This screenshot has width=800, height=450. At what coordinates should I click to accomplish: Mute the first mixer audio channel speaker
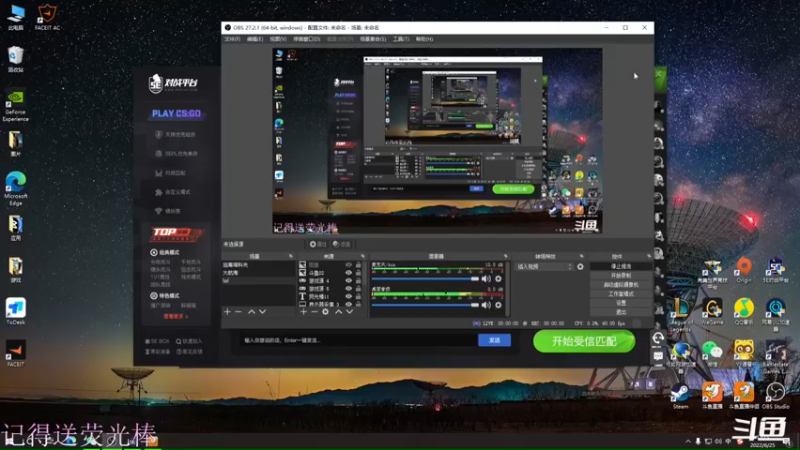(x=486, y=279)
